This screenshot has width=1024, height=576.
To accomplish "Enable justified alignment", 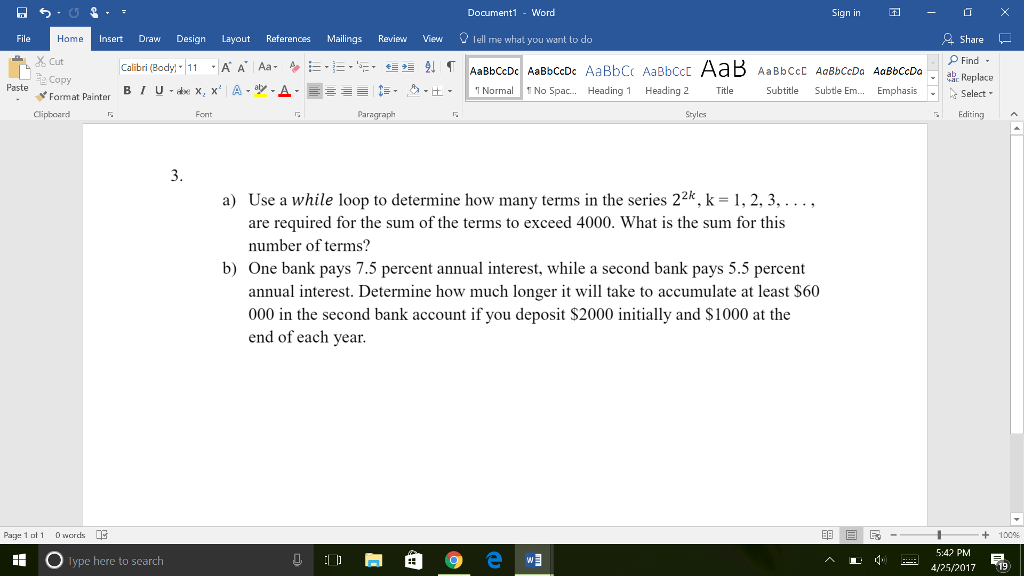I will coord(360,90).
